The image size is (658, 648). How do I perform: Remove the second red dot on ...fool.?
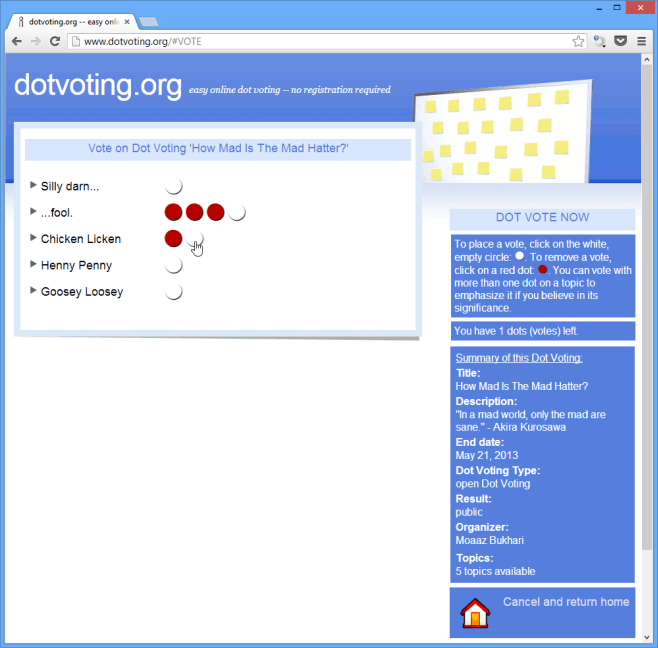(194, 212)
